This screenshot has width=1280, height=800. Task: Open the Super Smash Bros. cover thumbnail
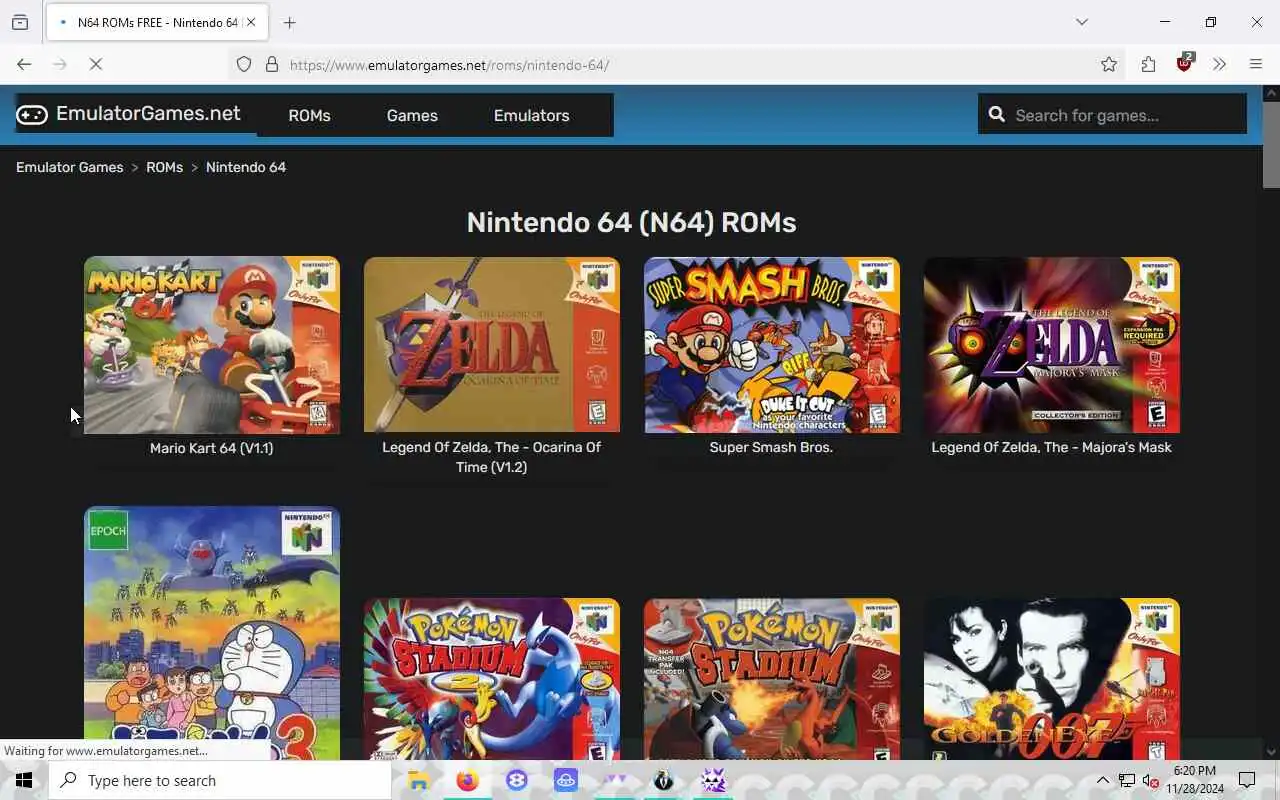click(772, 345)
